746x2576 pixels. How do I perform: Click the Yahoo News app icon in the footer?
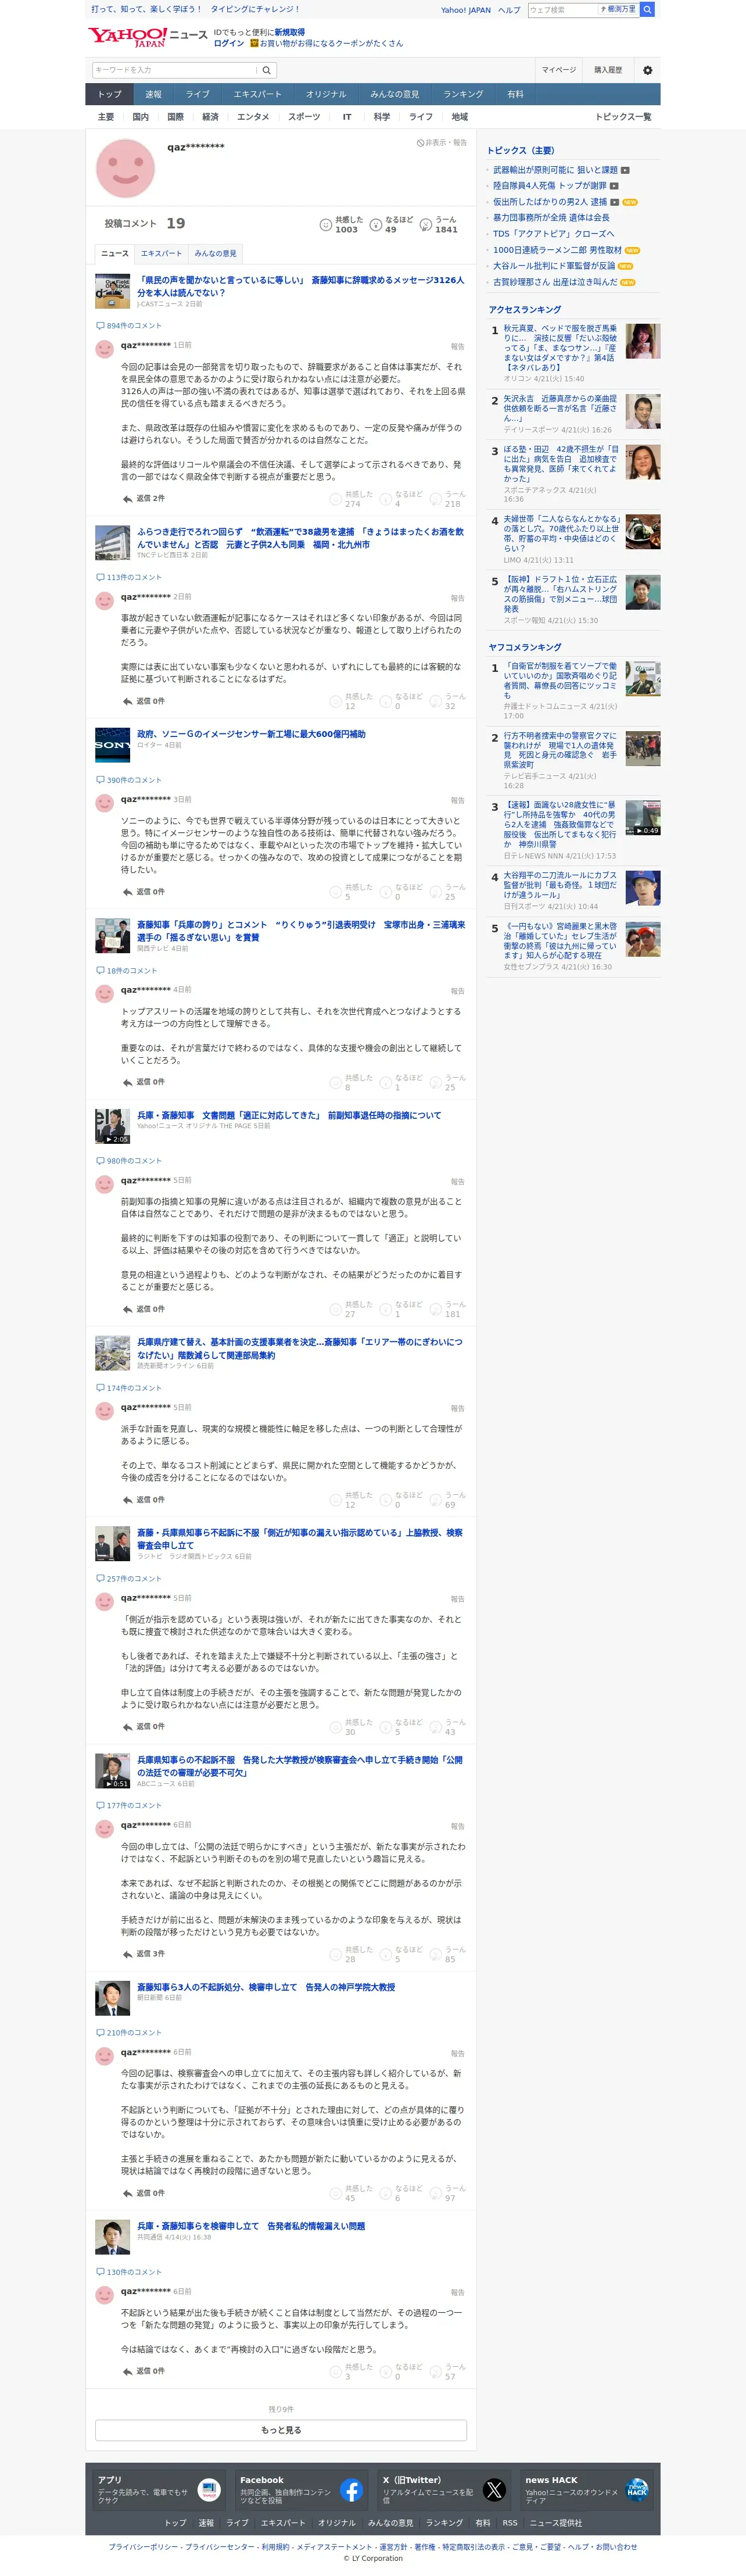pos(209,2490)
